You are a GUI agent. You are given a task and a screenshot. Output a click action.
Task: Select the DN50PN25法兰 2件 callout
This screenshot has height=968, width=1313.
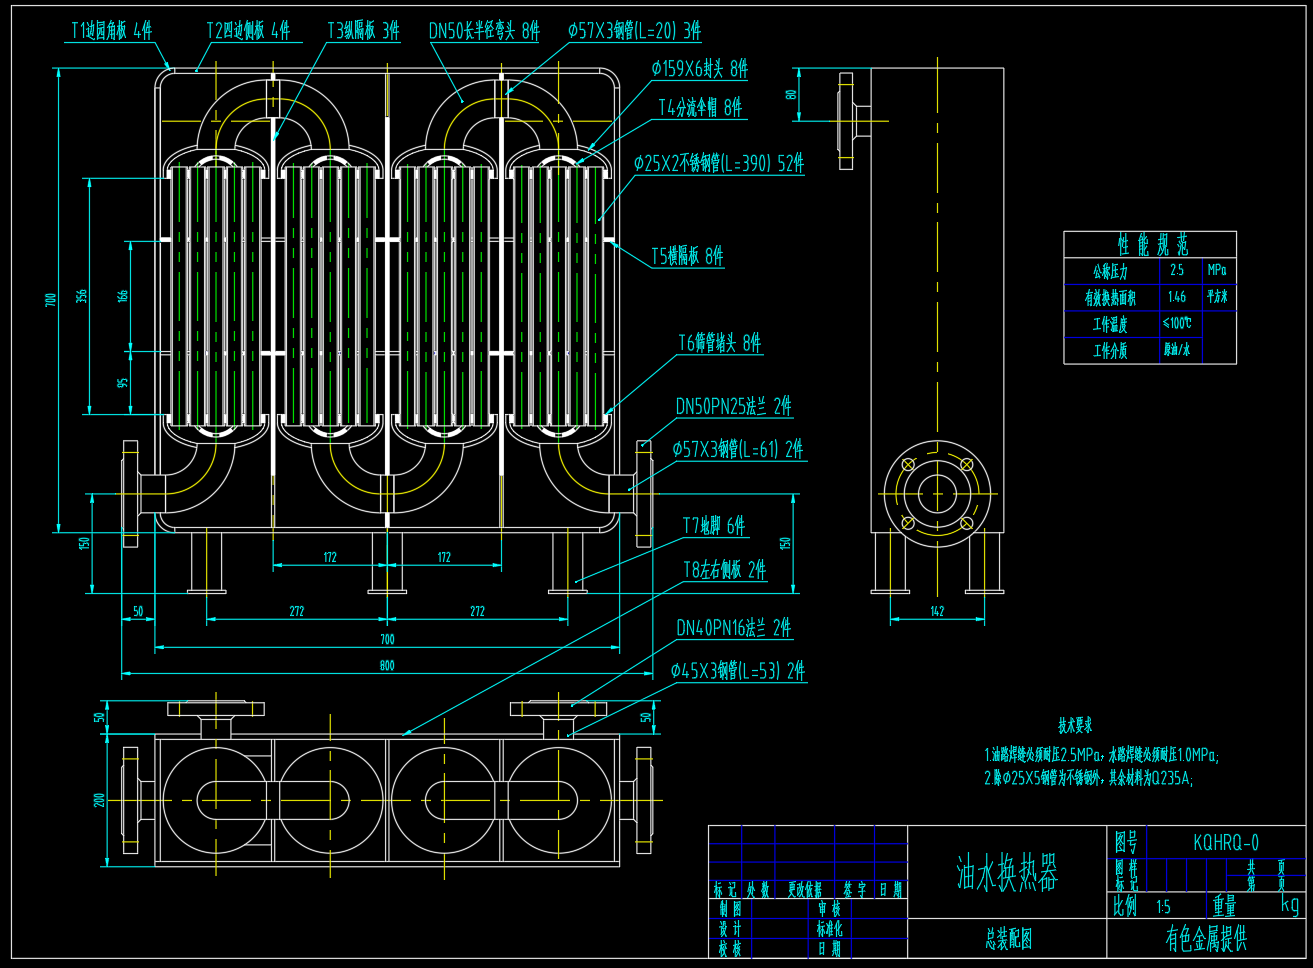click(x=733, y=406)
